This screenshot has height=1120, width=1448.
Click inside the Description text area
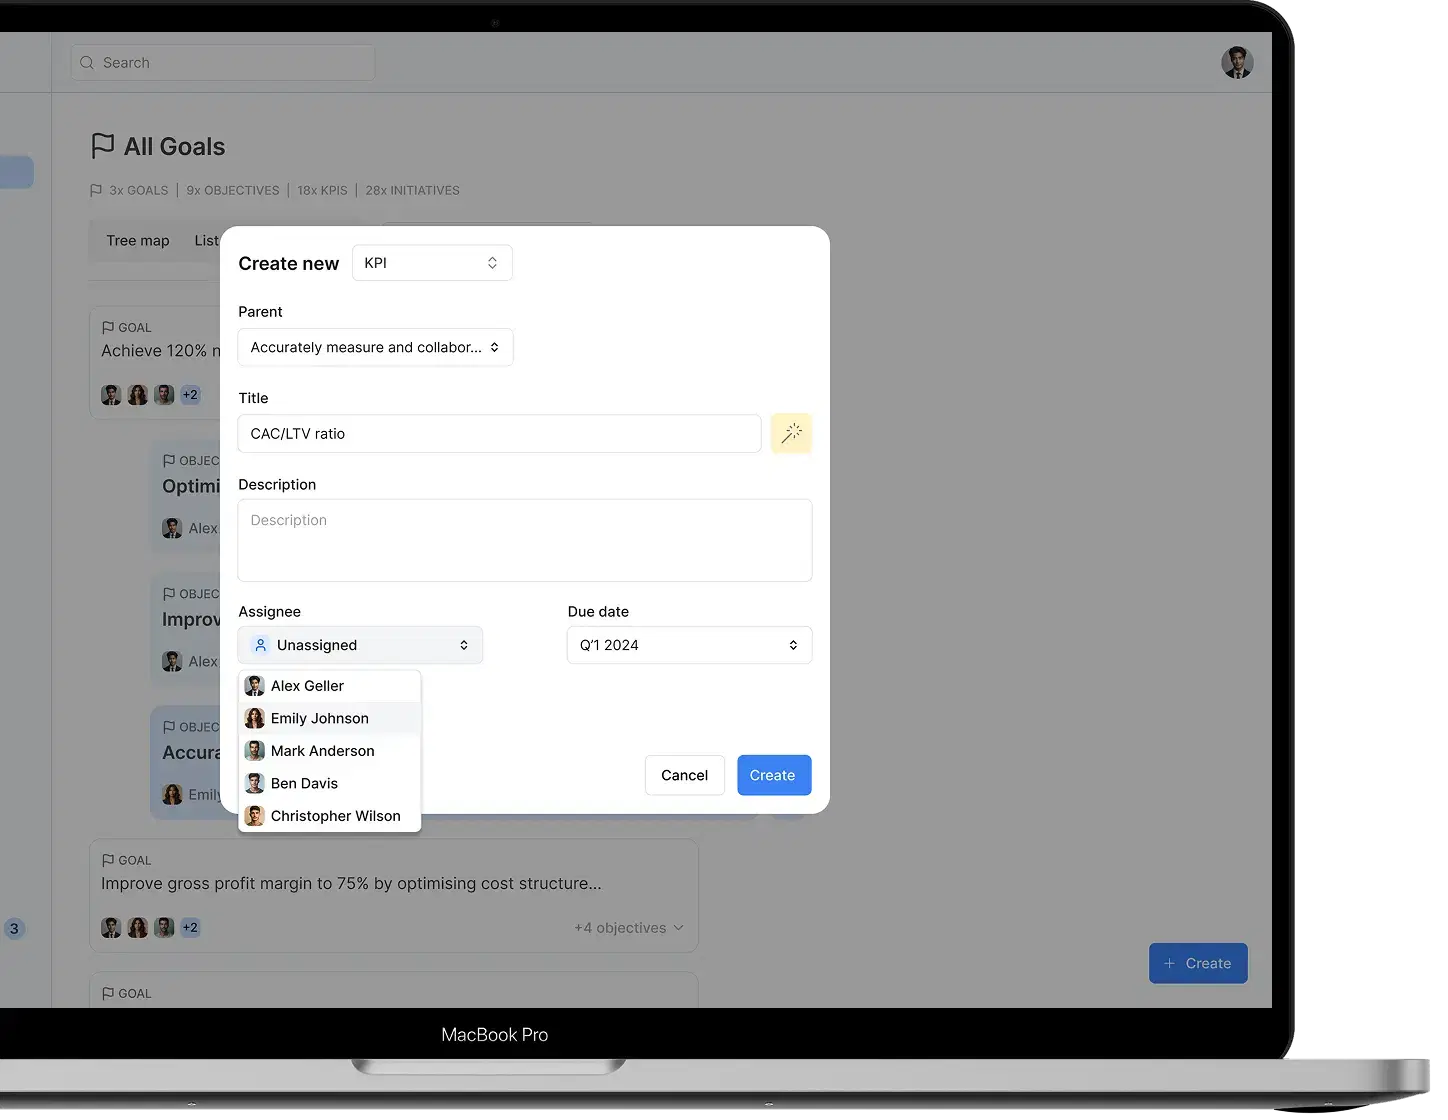pyautogui.click(x=525, y=540)
